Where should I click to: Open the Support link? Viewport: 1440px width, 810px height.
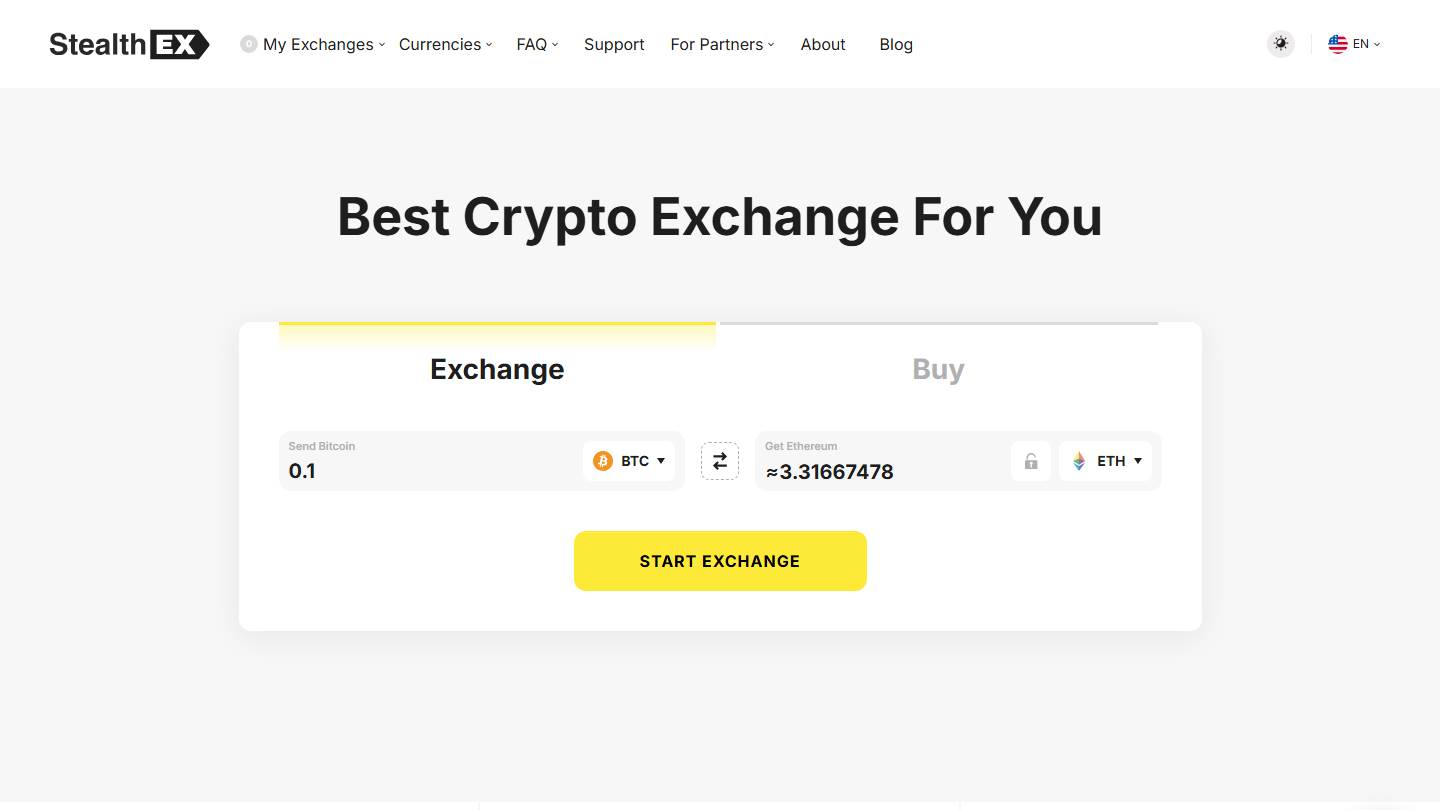[614, 44]
